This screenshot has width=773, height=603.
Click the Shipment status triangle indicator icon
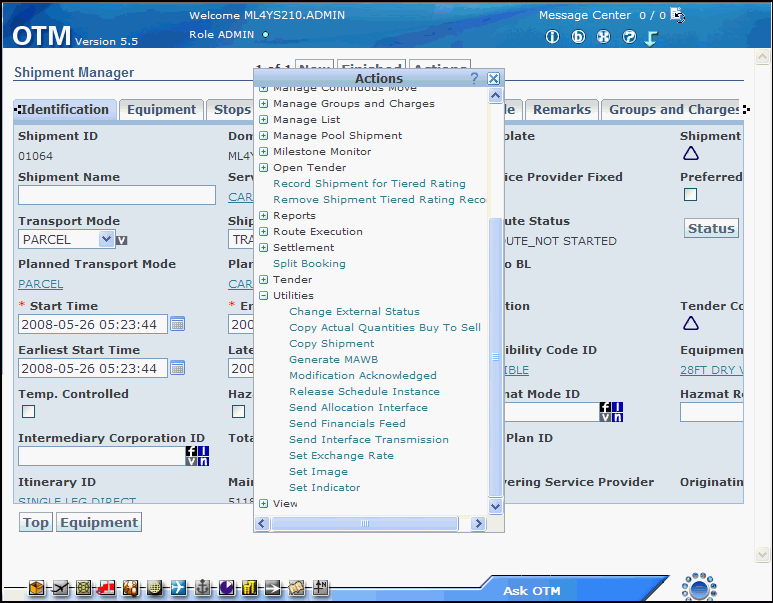(691, 153)
